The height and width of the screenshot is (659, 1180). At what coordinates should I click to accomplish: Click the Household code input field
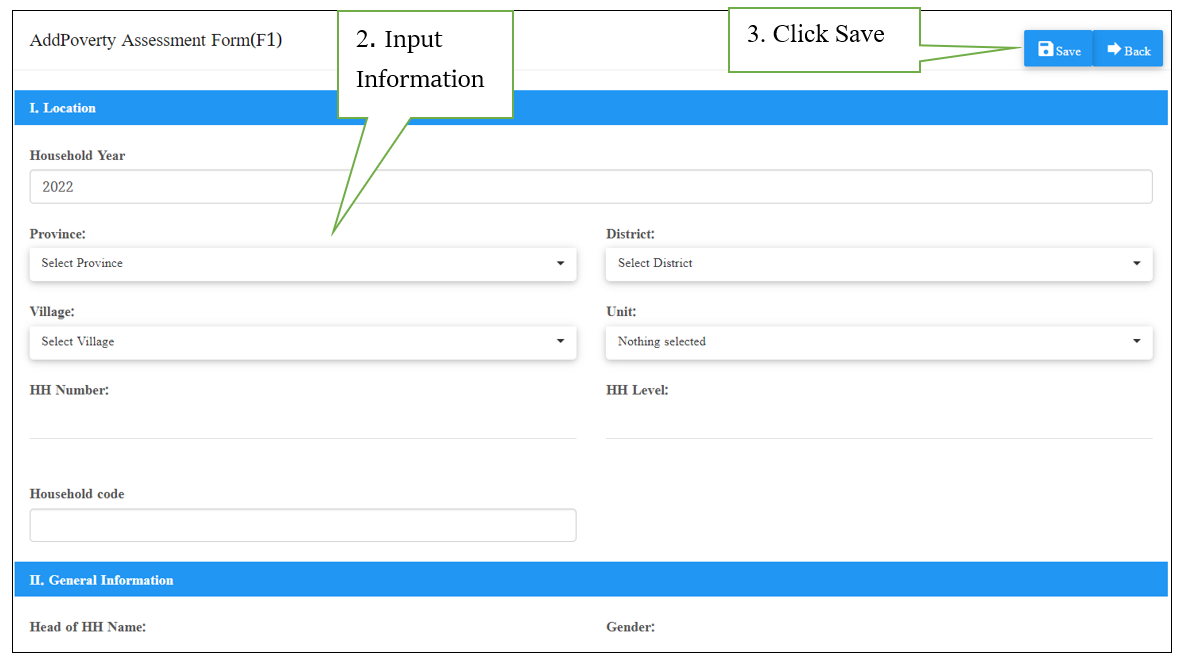(x=303, y=525)
